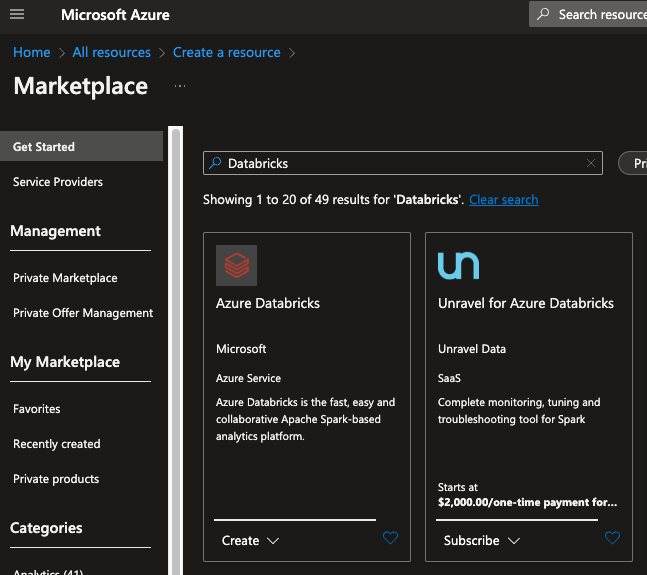Click the My Marketplace heading

coord(65,362)
